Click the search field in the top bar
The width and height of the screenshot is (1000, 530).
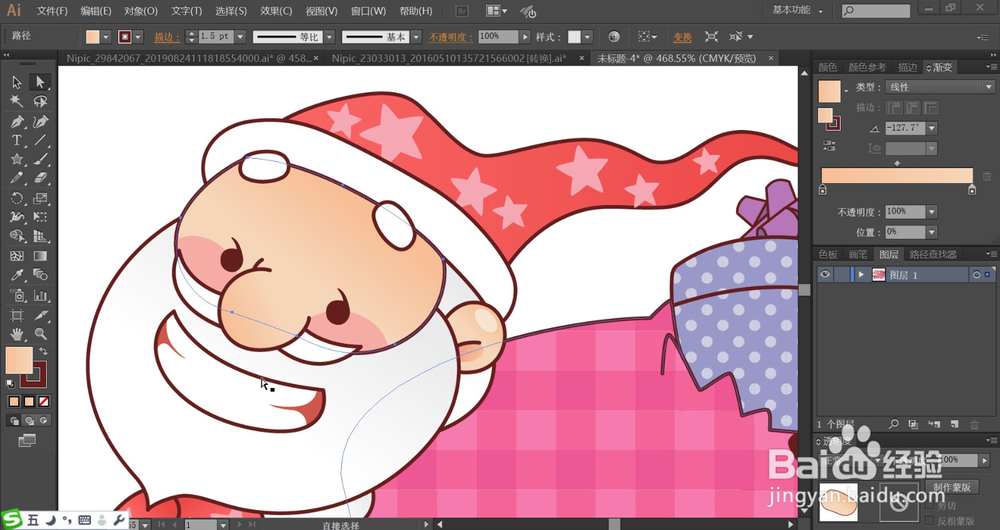(876, 11)
